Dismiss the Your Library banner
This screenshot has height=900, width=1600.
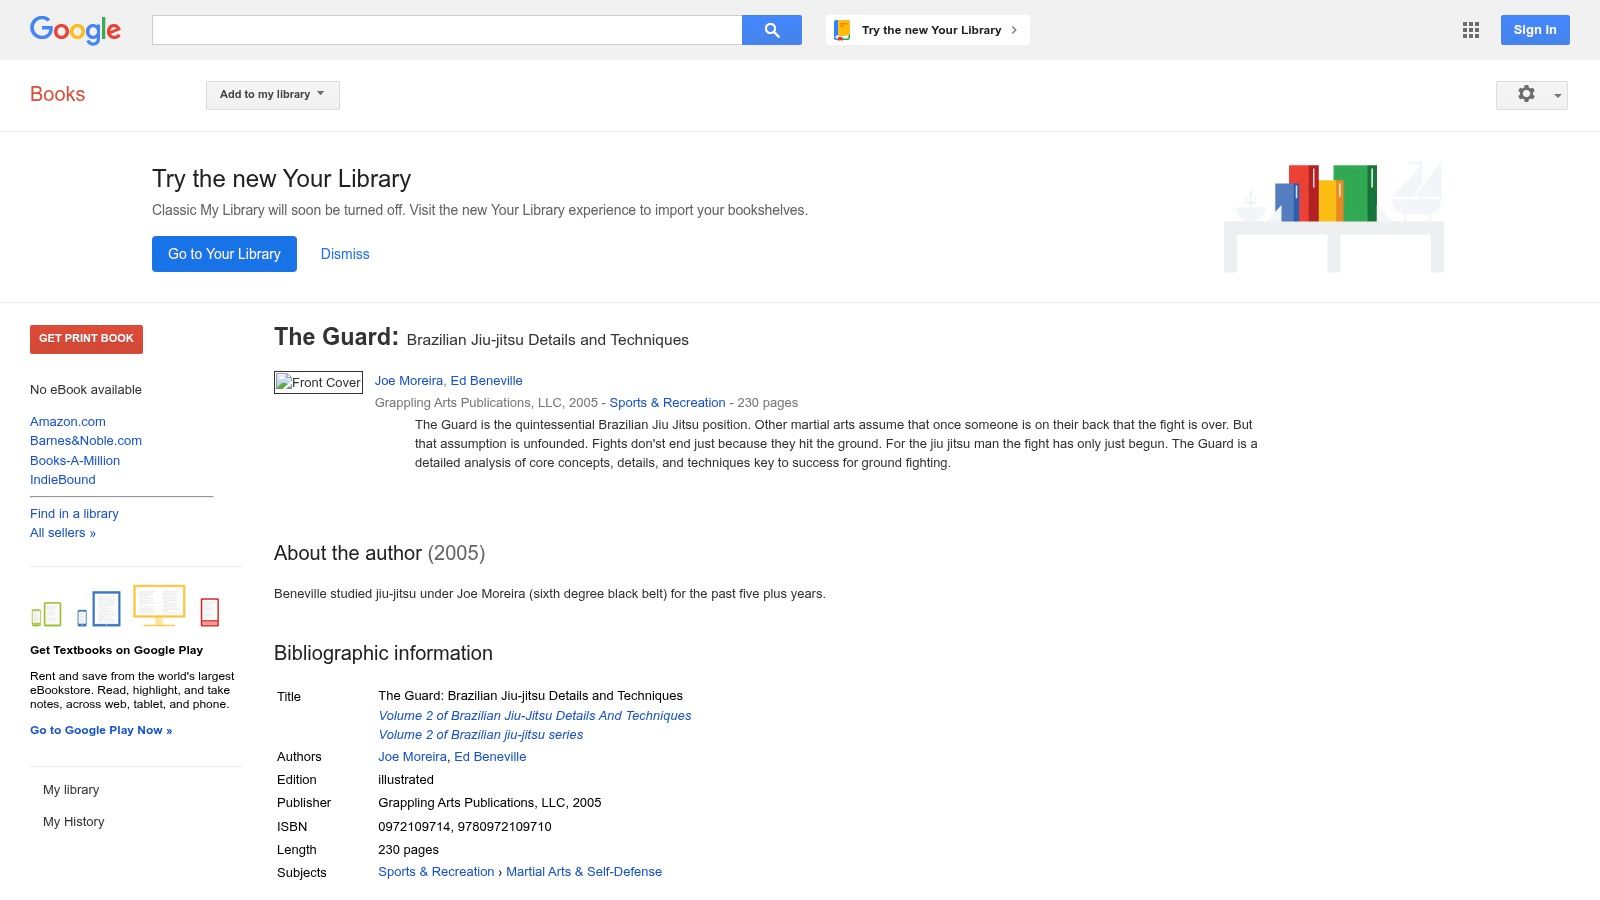pyautogui.click(x=345, y=254)
